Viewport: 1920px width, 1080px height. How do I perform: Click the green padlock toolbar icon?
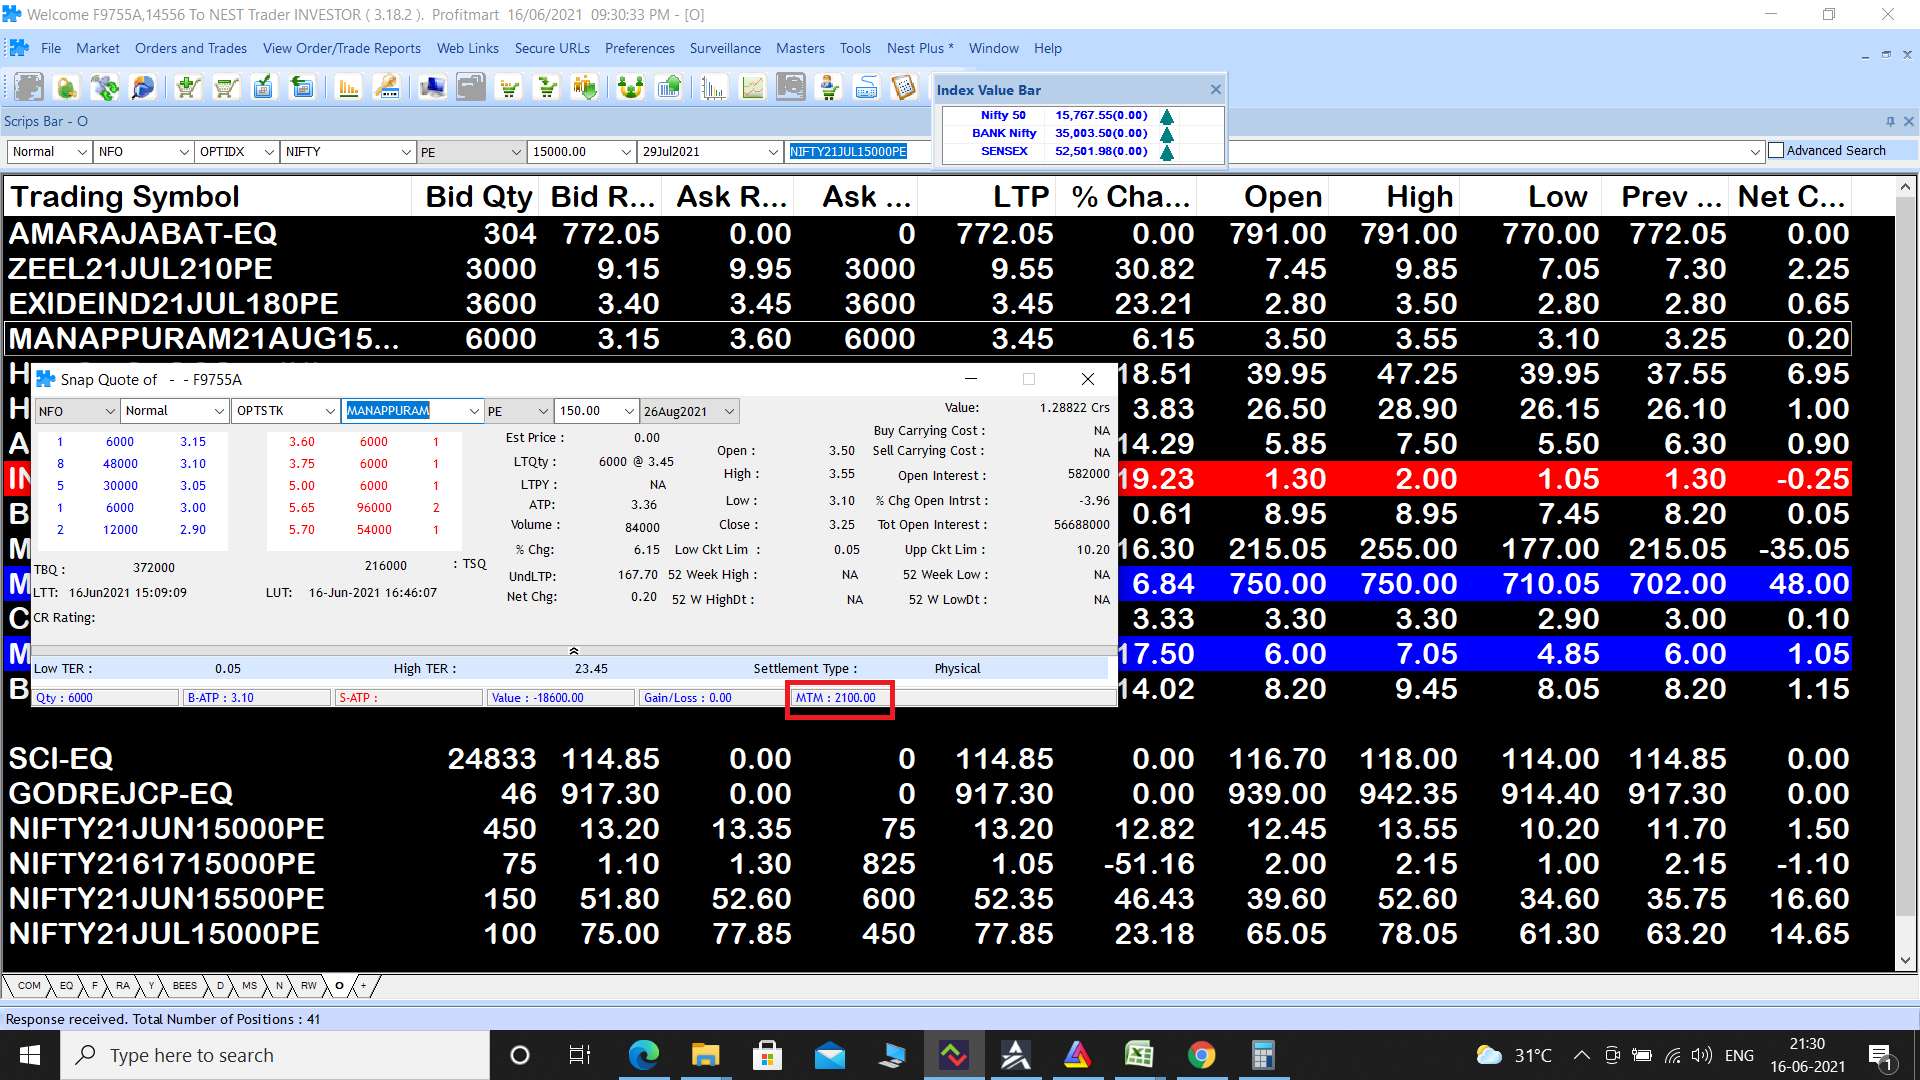(67, 88)
